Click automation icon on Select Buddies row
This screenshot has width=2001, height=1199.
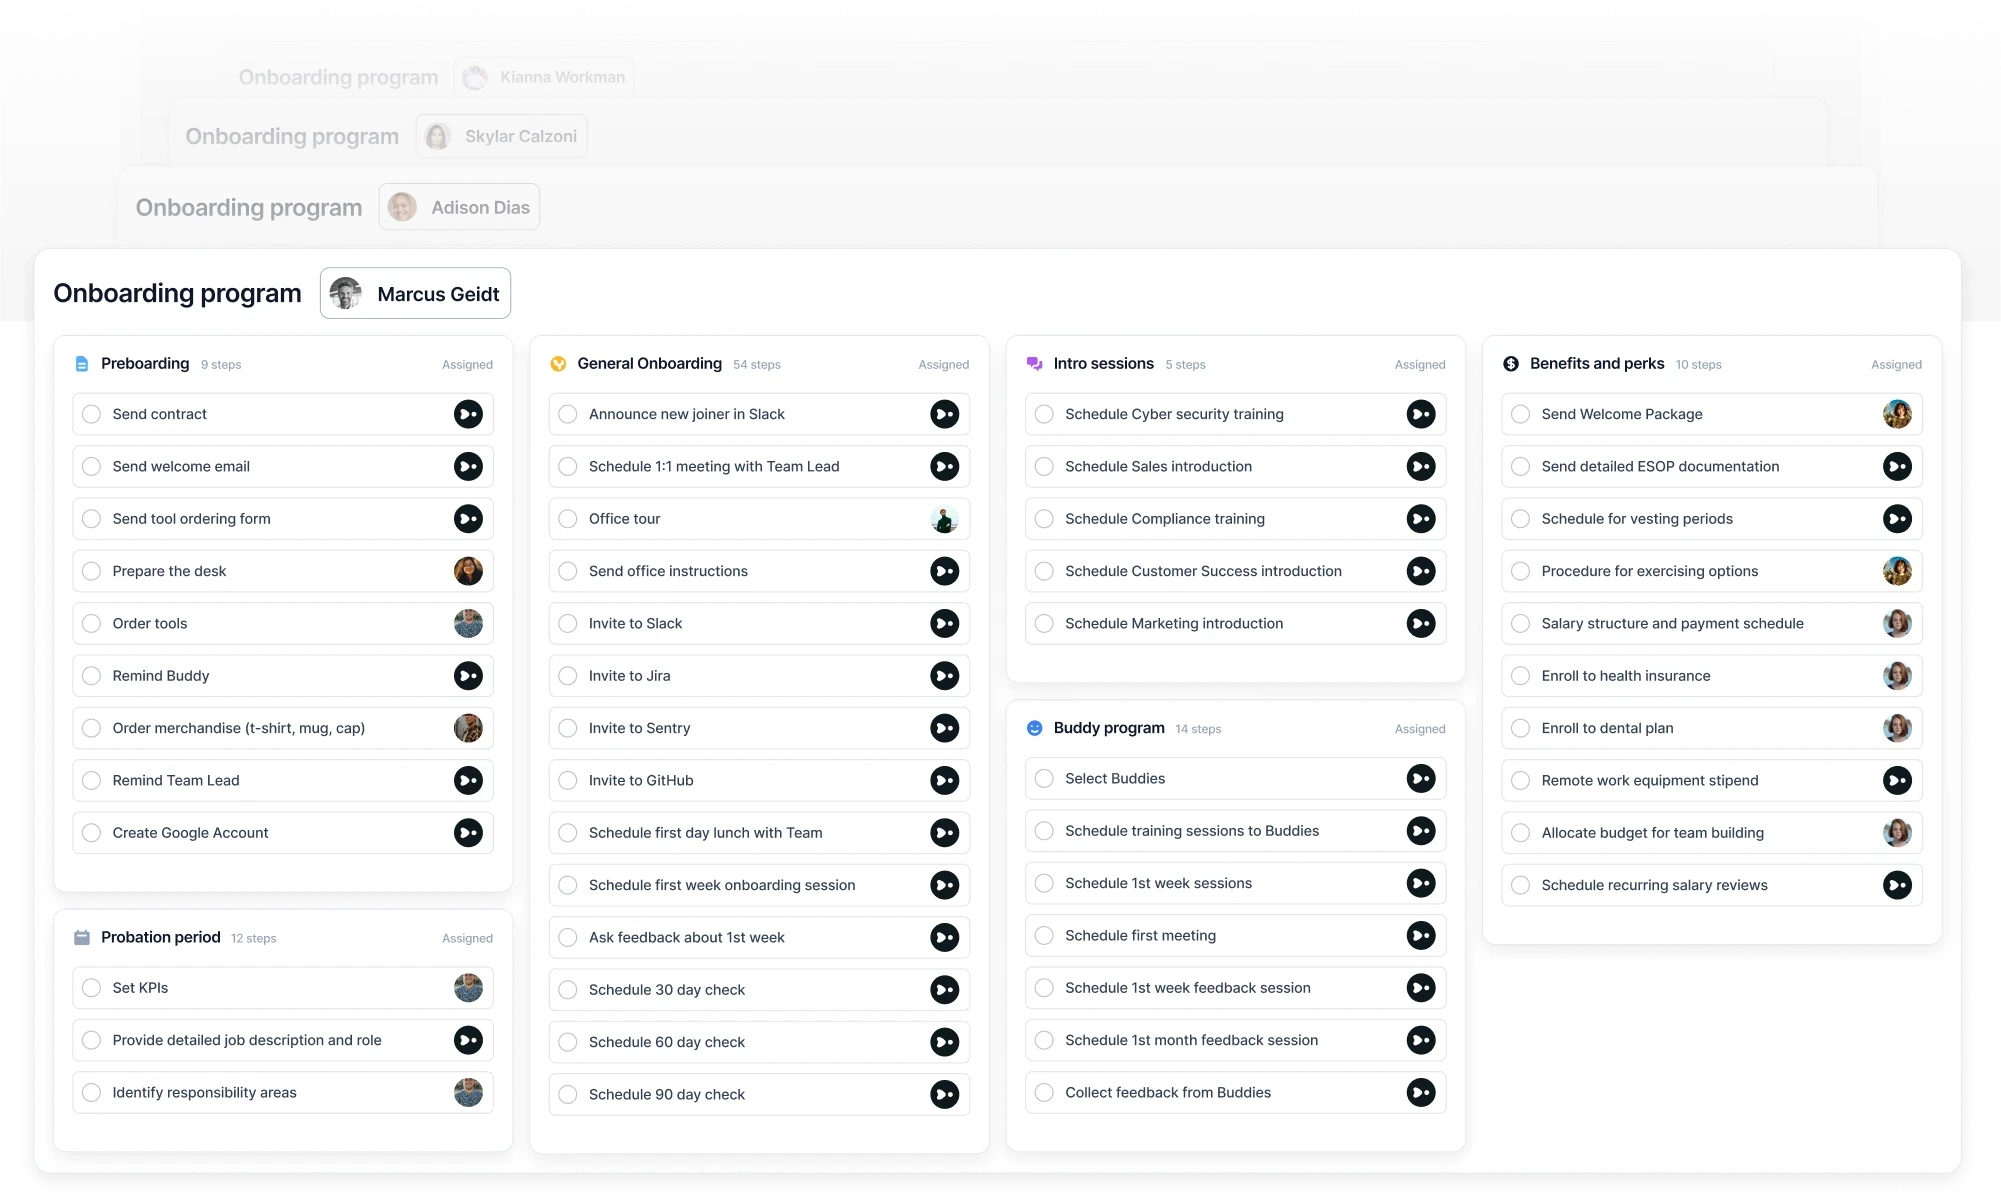click(x=1420, y=778)
